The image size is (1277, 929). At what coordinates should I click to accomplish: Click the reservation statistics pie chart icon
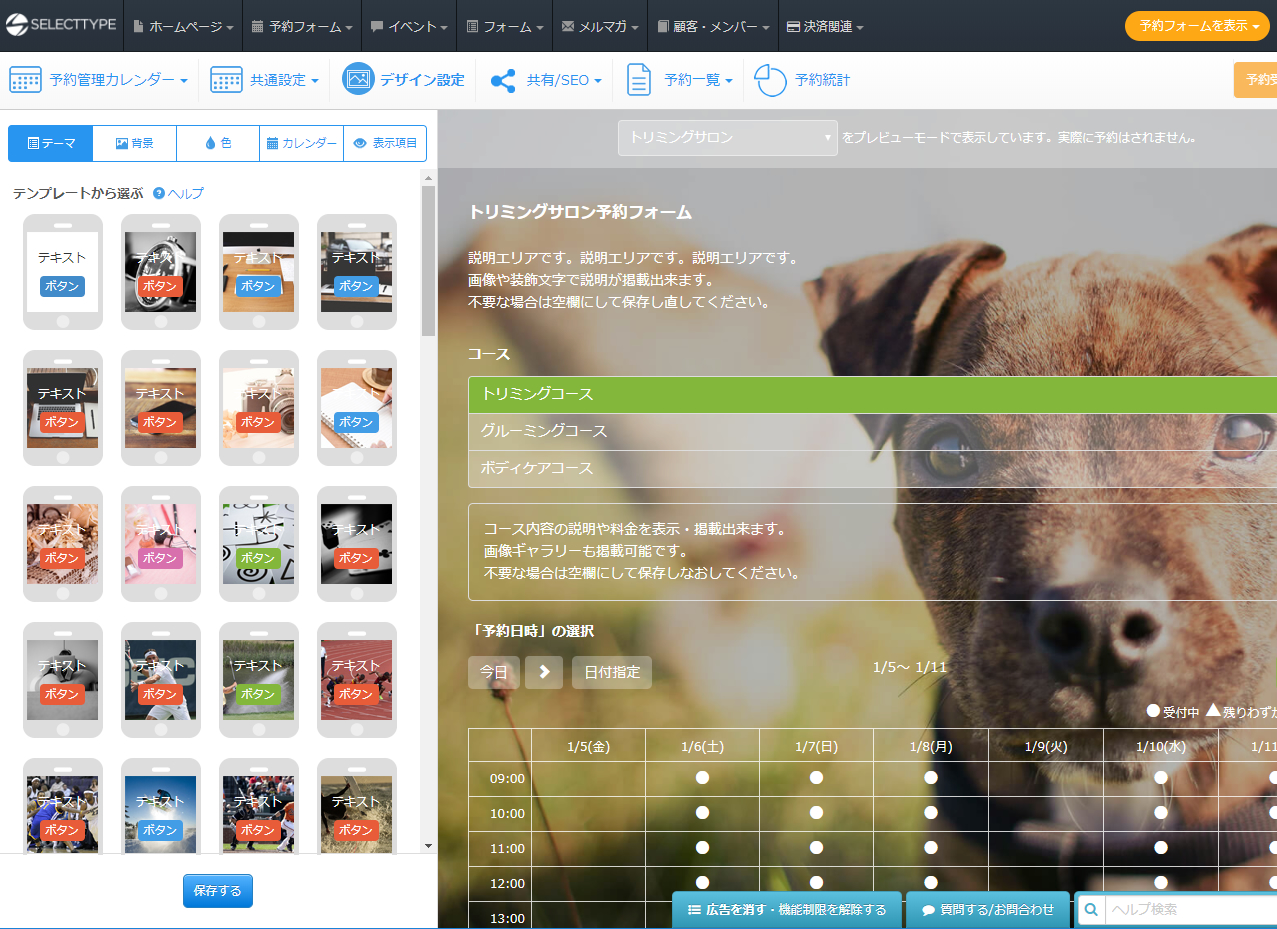tap(770, 80)
